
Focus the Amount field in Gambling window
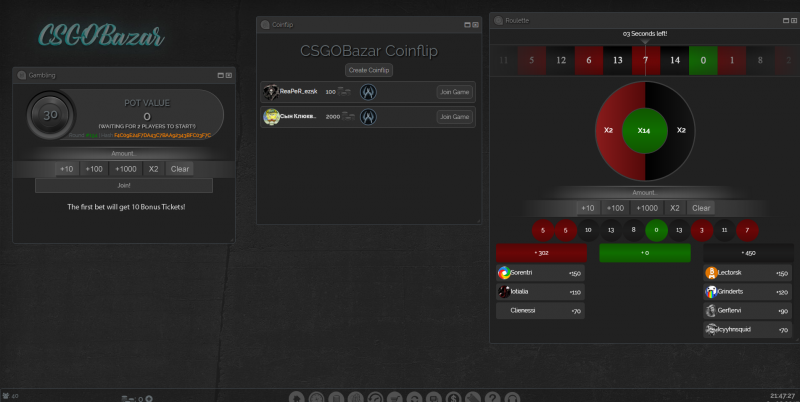tap(124, 154)
